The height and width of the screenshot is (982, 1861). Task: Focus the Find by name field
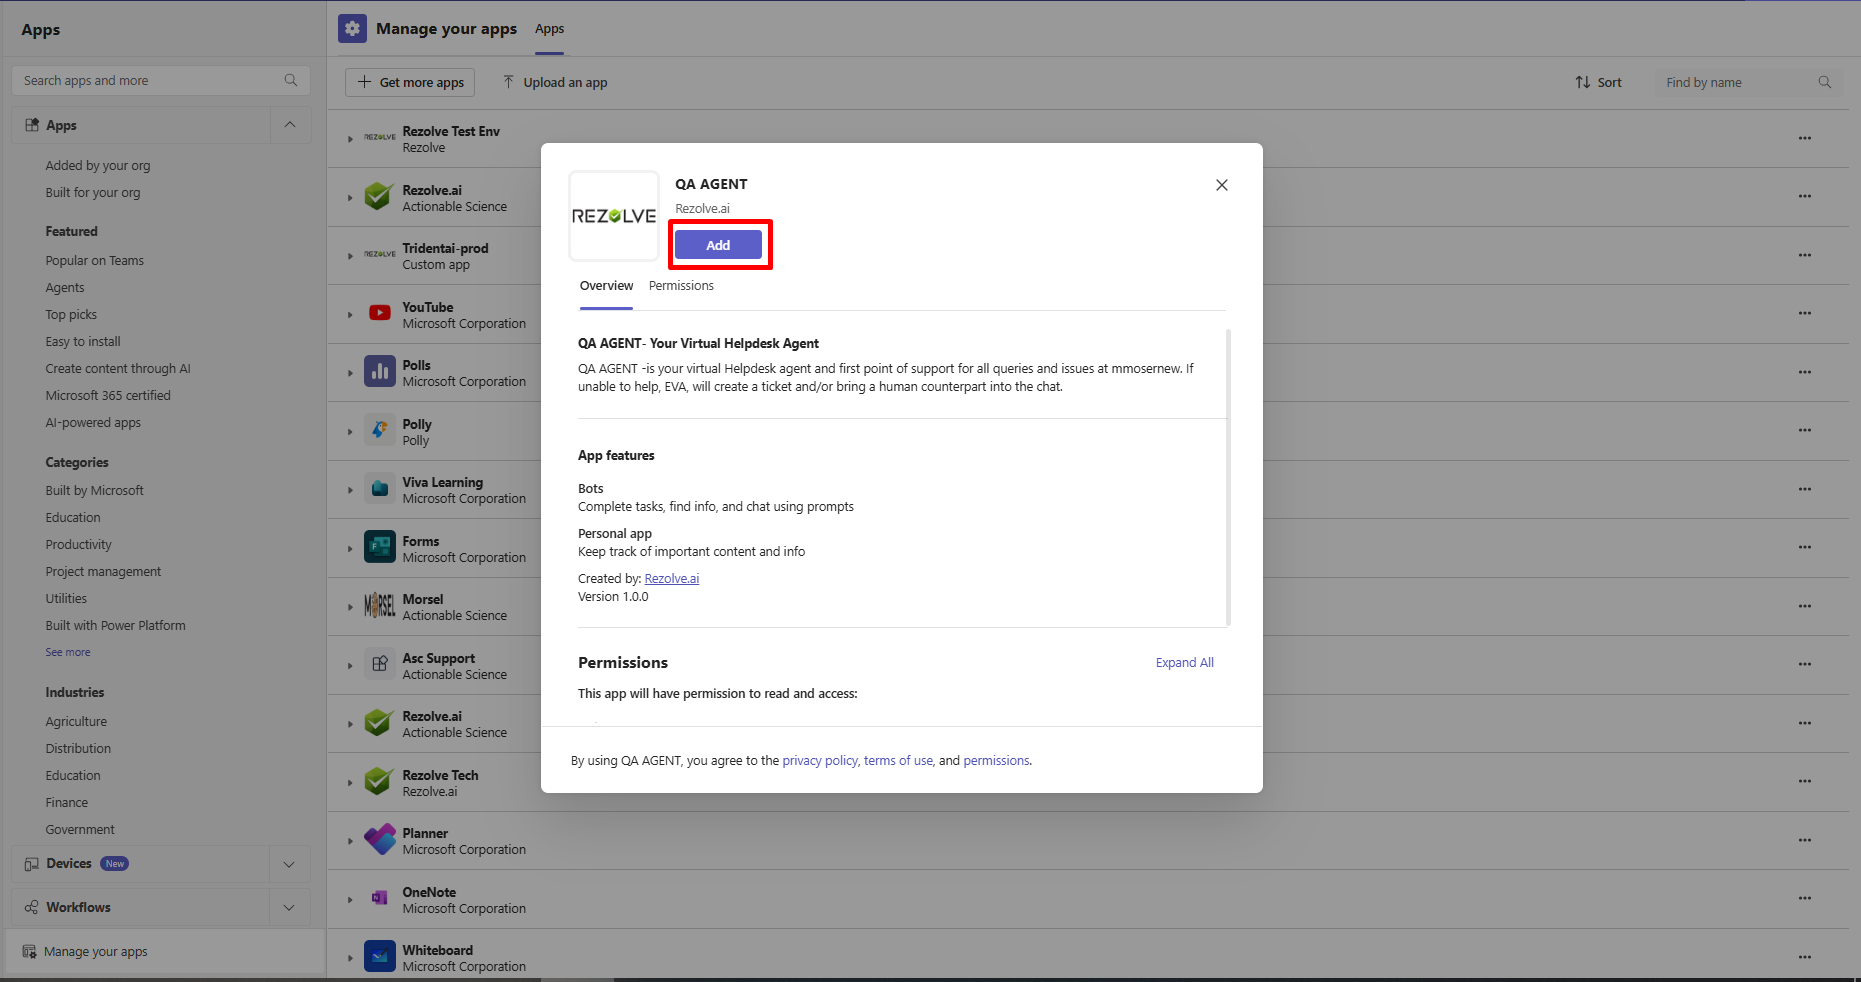(x=1747, y=83)
